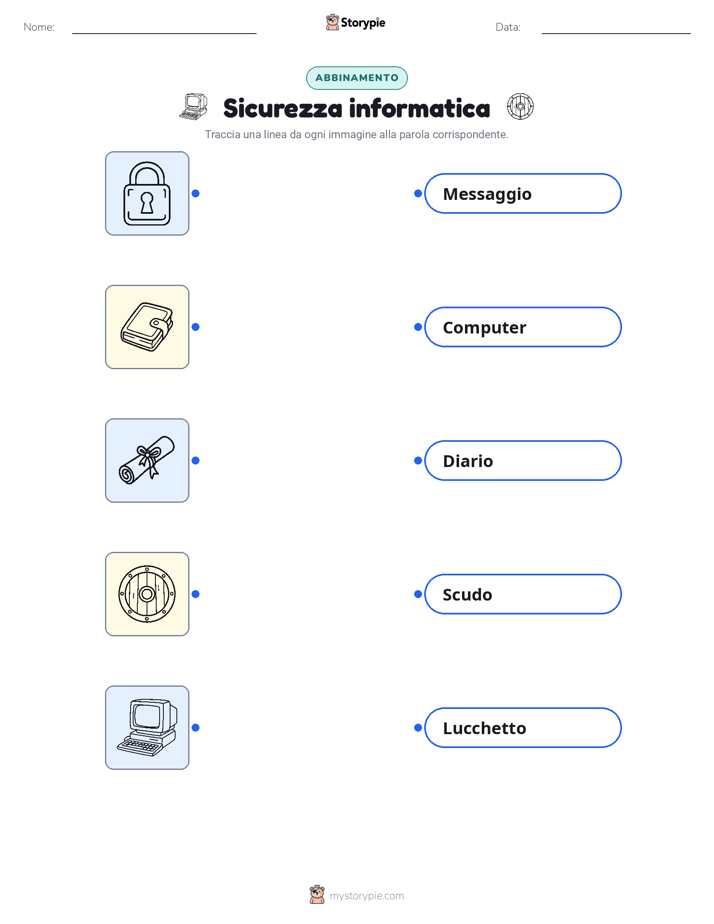
Task: Select the Computer word box
Action: click(523, 327)
